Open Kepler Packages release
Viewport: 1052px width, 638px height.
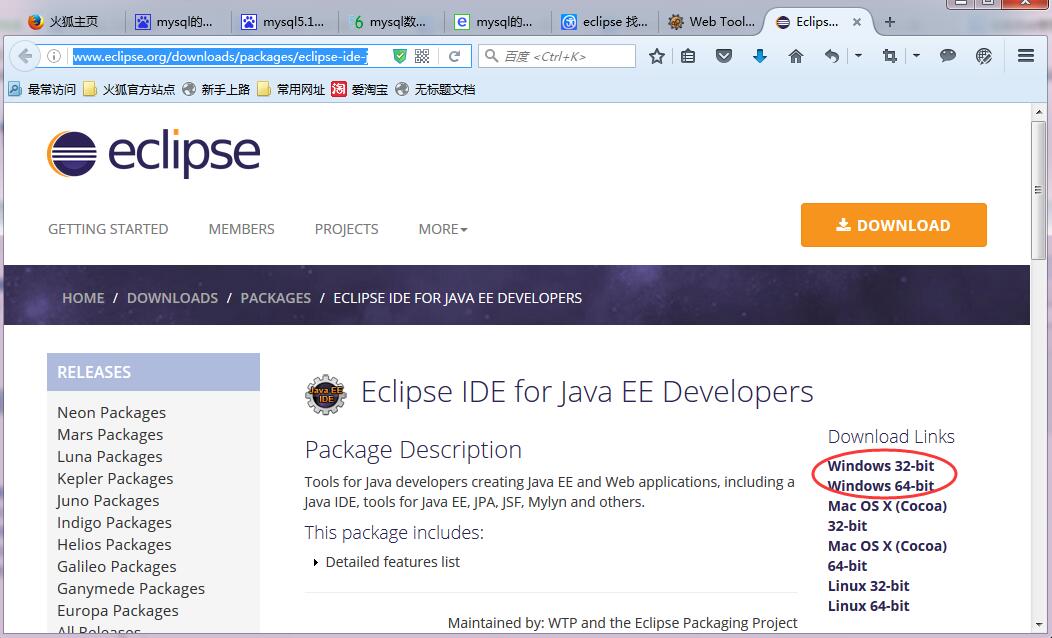[x=115, y=479]
